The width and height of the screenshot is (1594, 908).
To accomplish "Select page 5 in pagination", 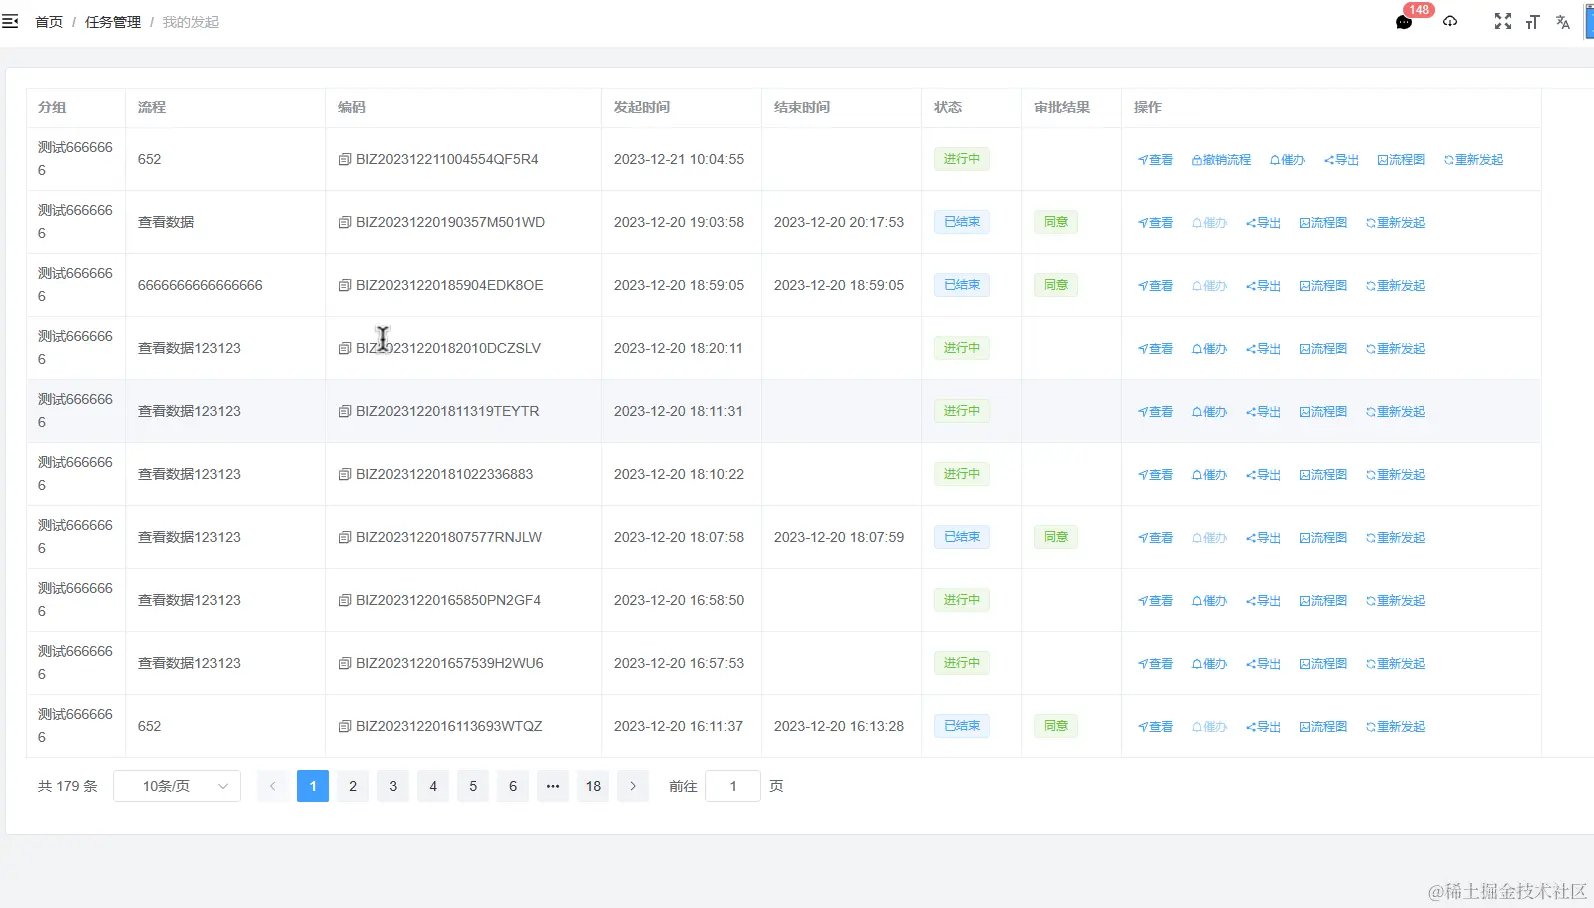I will 473,786.
